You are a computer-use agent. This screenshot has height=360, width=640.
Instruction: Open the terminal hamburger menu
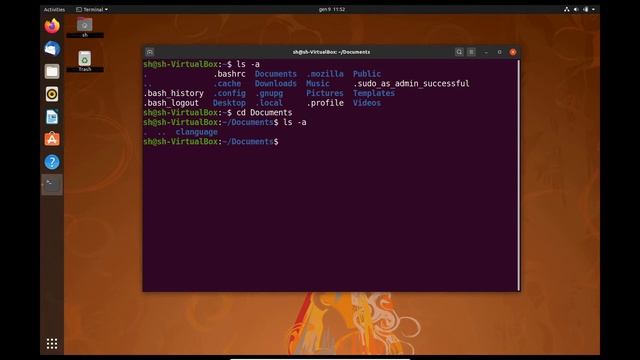click(471, 52)
